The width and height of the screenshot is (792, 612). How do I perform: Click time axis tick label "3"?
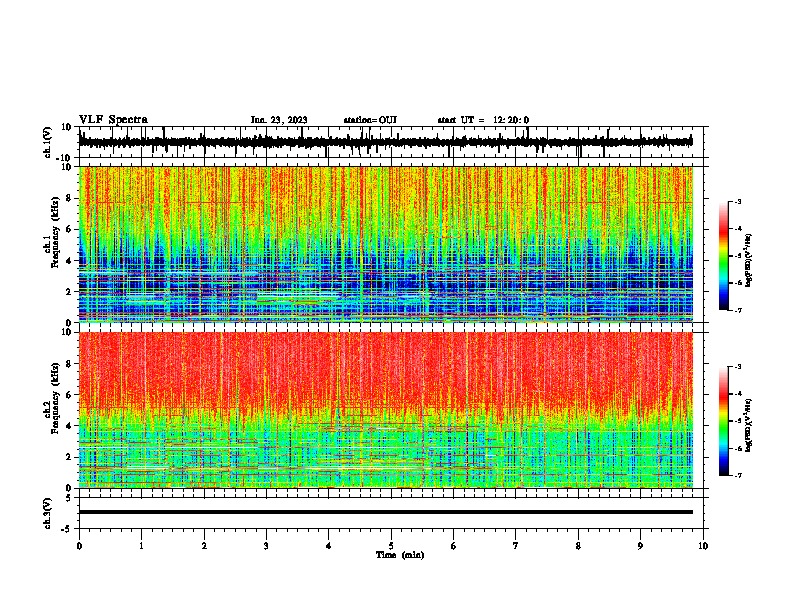pos(266,546)
